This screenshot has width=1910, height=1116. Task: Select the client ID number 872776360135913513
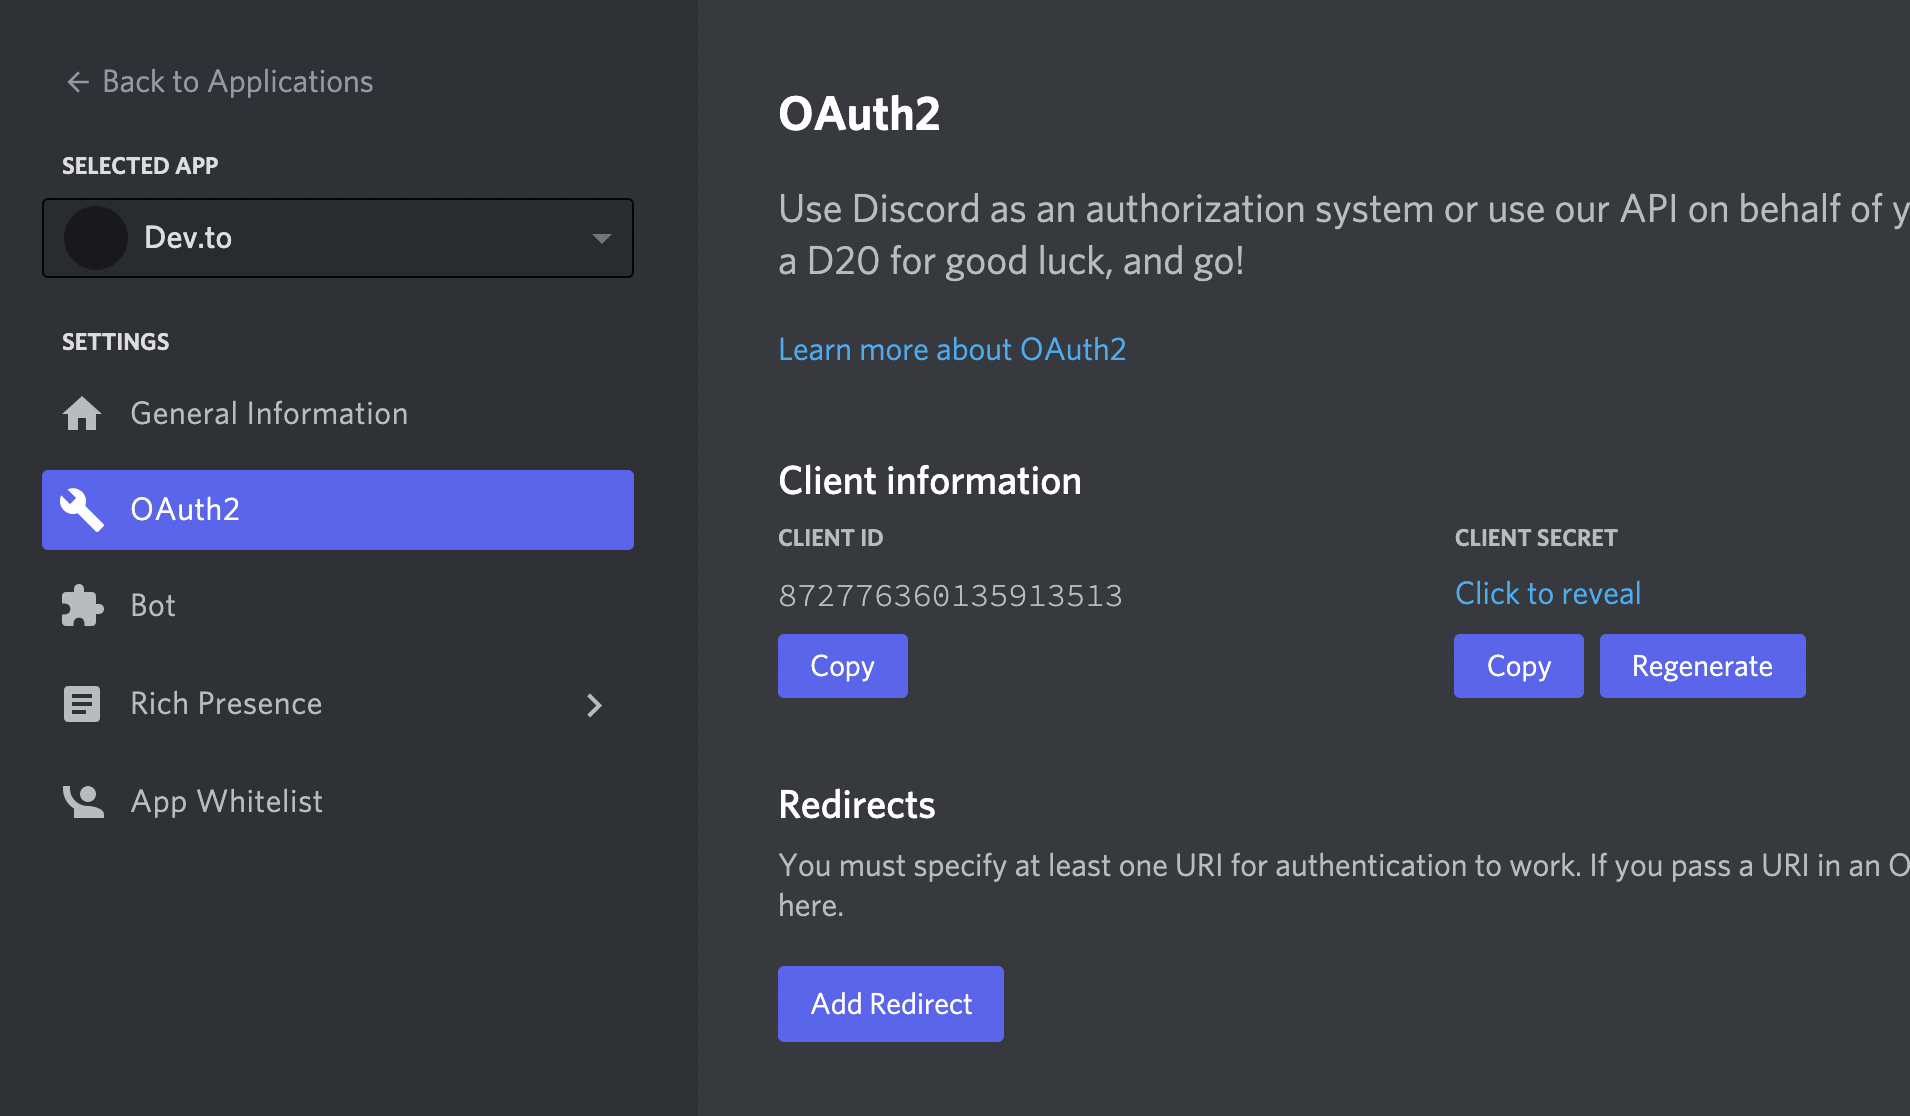(x=950, y=596)
